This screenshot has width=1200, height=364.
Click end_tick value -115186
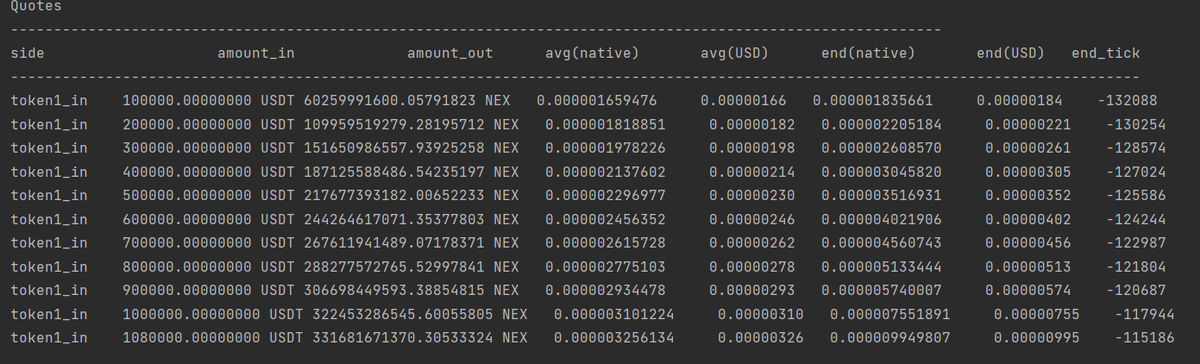point(1145,338)
